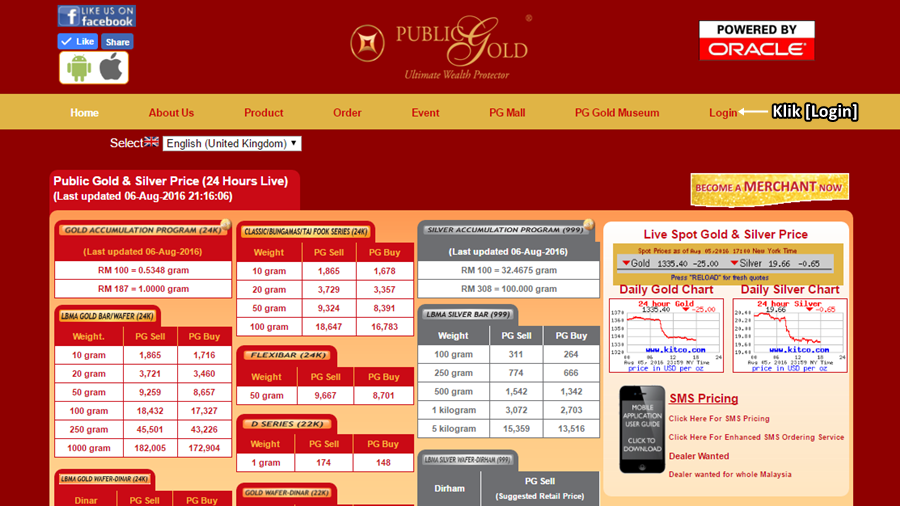Open the Order menu item
This screenshot has width=900, height=506.
tap(347, 112)
